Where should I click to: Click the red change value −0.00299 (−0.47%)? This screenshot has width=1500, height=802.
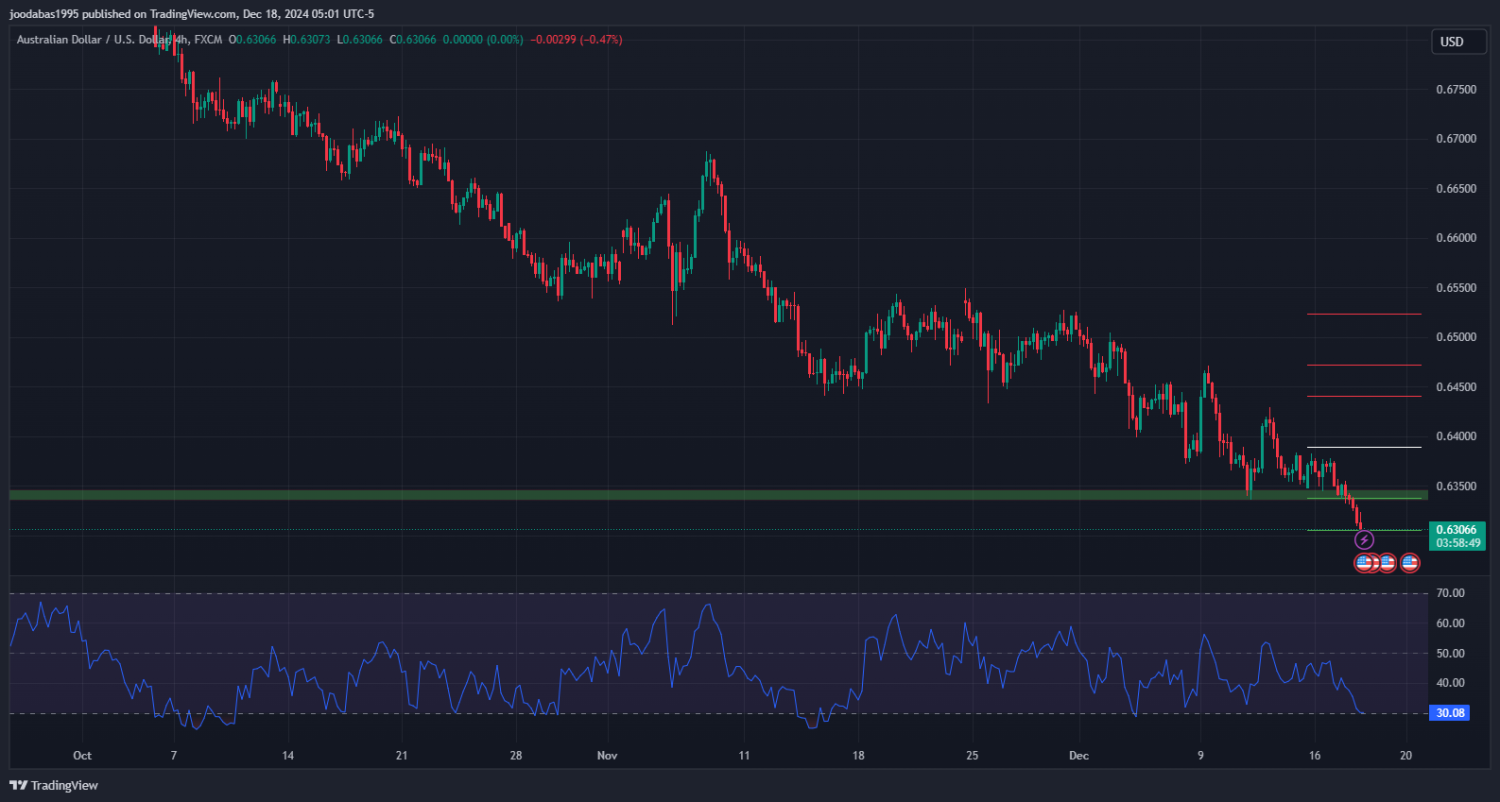click(576, 40)
